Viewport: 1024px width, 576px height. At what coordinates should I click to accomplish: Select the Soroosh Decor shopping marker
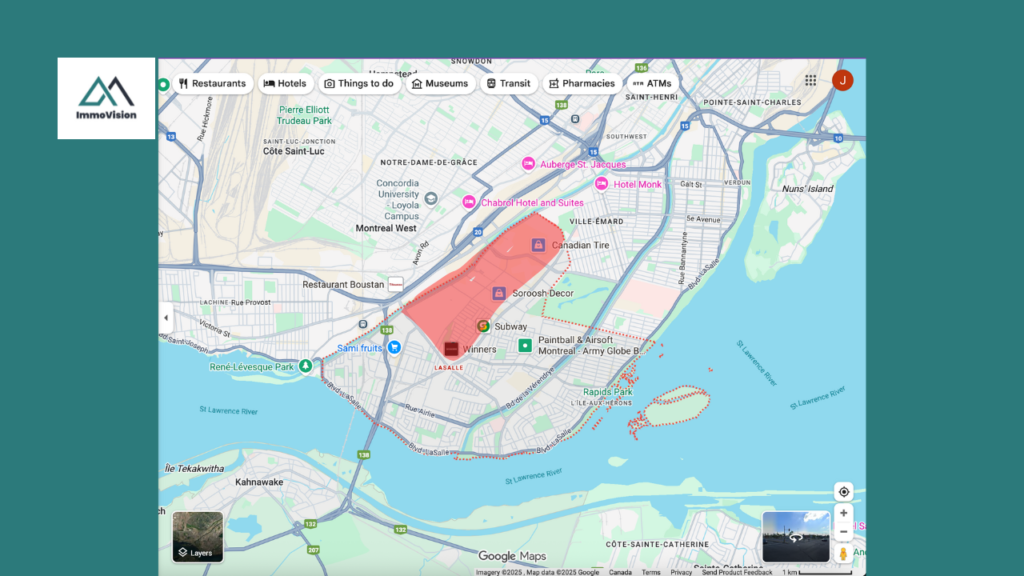498,293
